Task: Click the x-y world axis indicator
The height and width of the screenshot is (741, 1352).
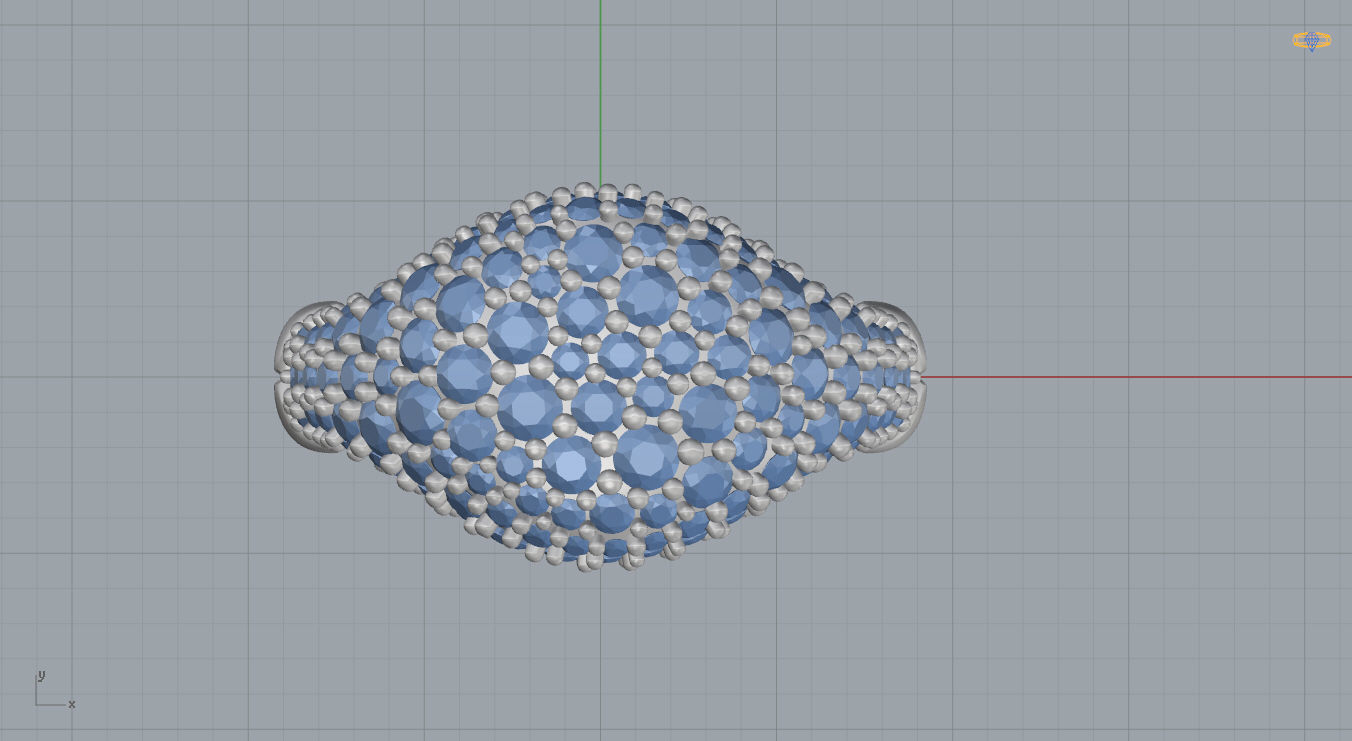Action: pyautogui.click(x=55, y=689)
